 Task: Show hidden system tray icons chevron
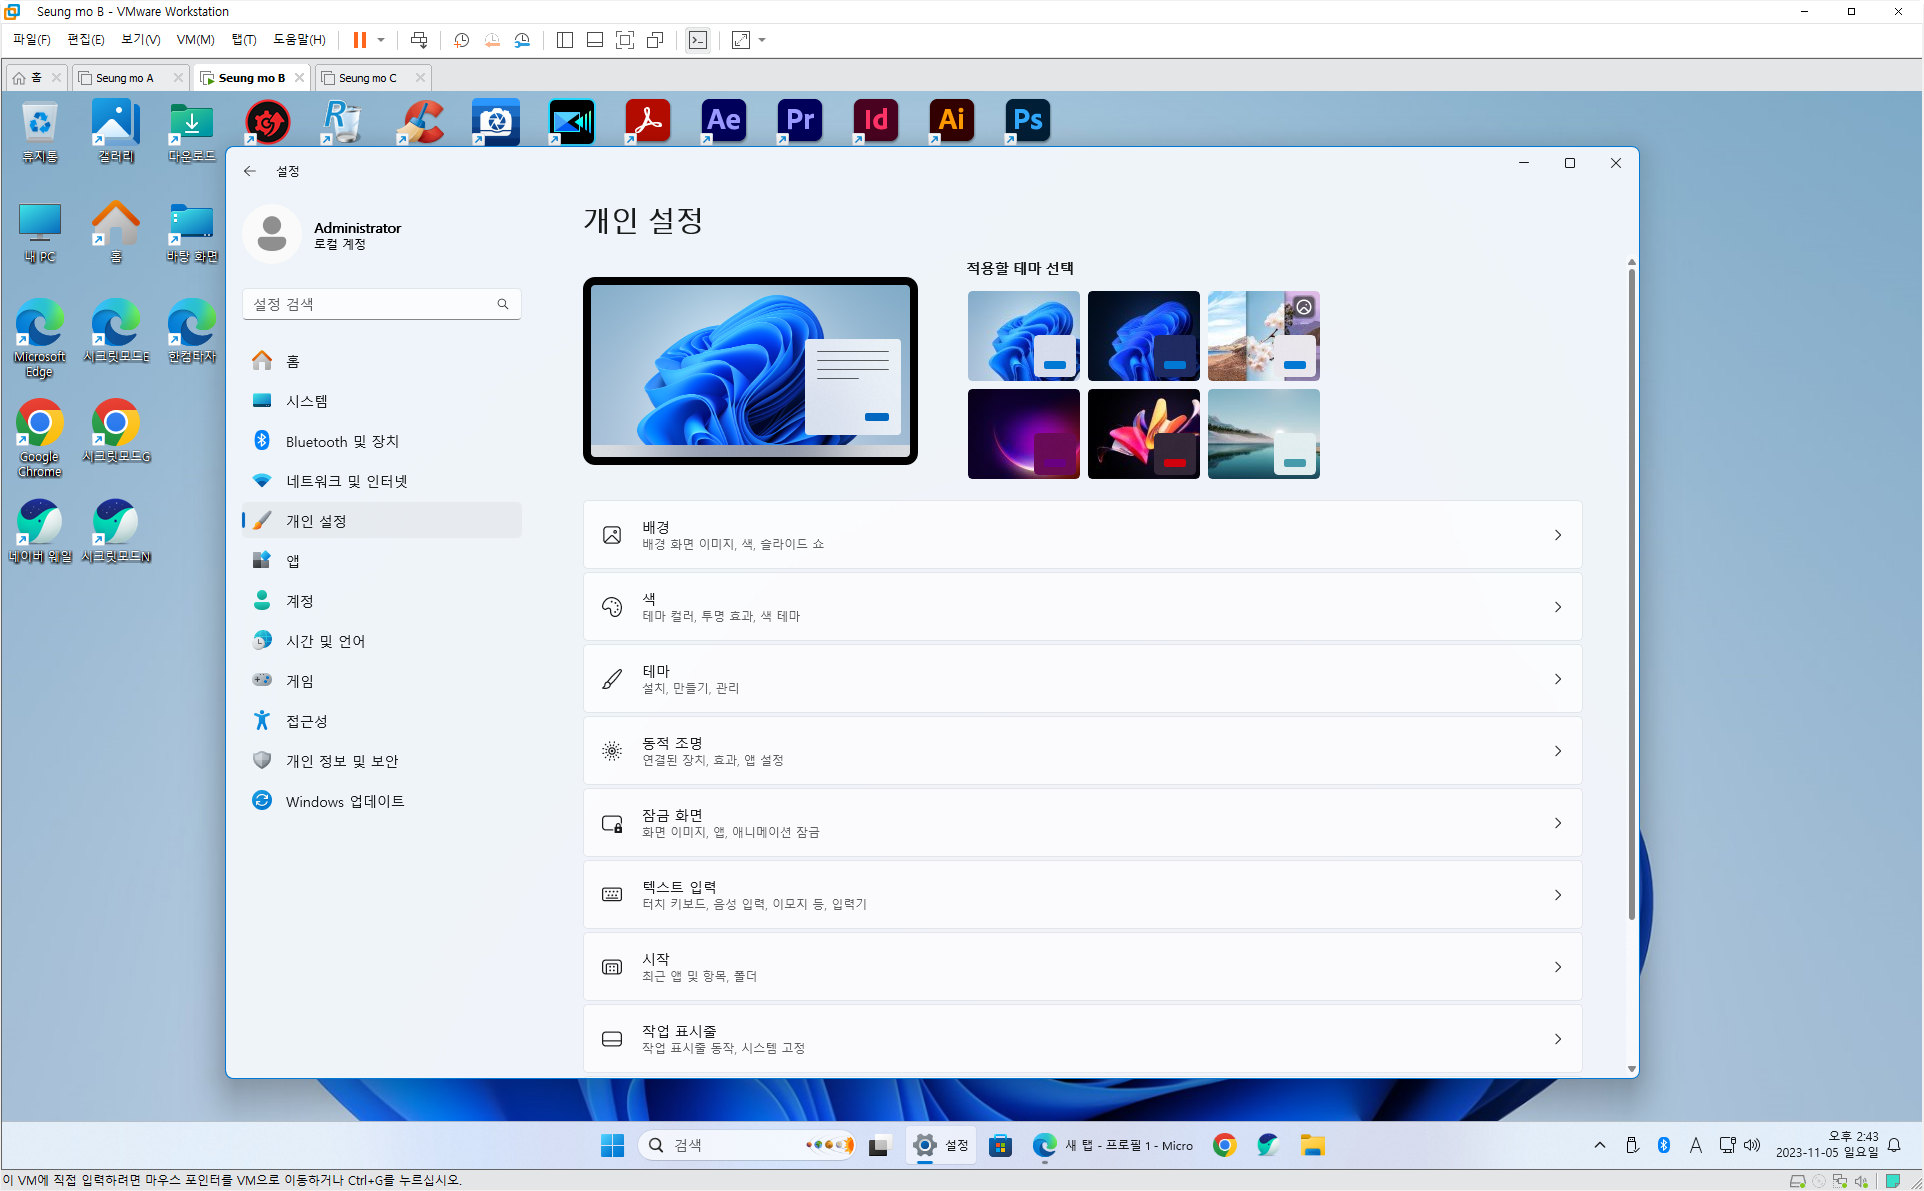[1599, 1145]
